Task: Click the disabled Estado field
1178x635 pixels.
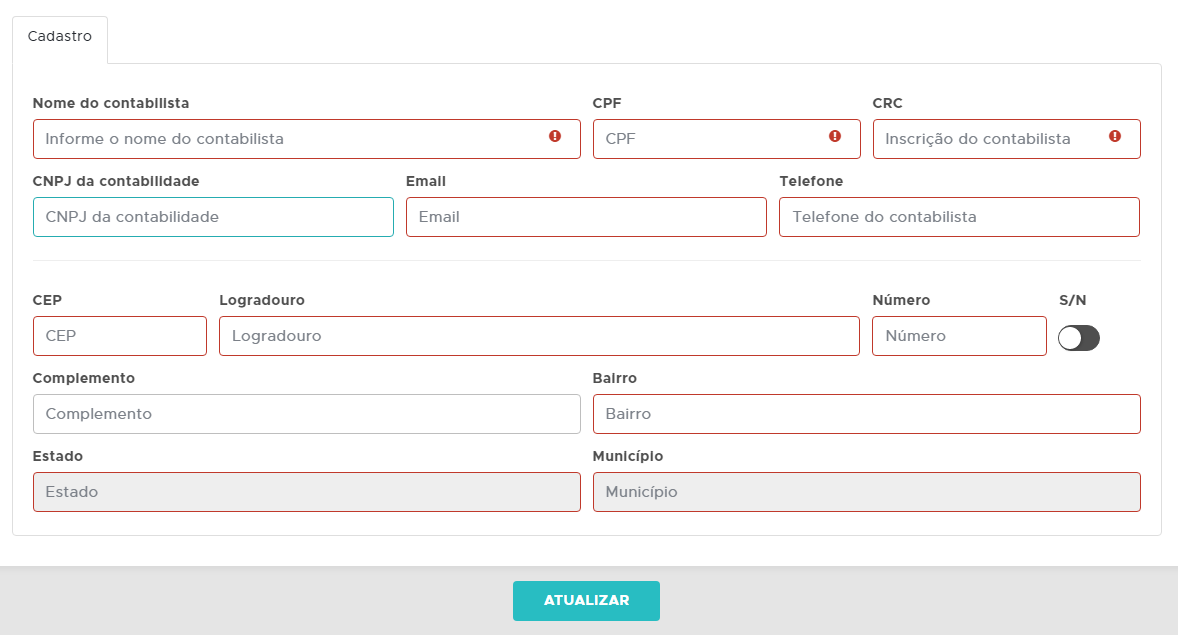Action: (x=306, y=492)
